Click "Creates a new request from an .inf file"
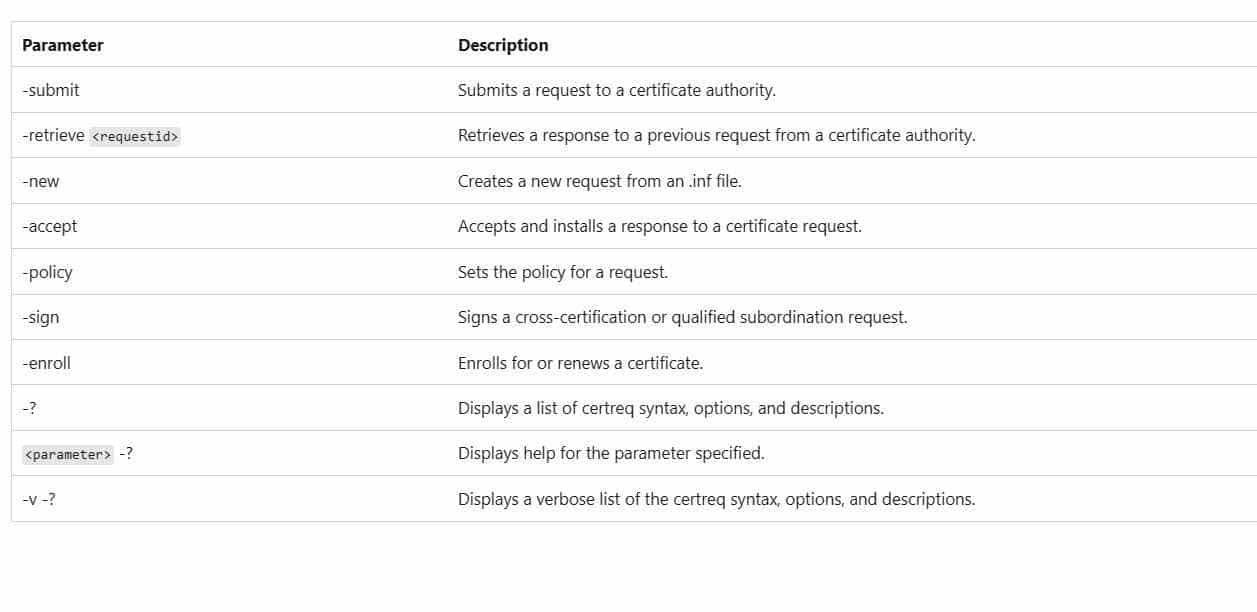The width and height of the screenshot is (1257, 612). [x=599, y=181]
